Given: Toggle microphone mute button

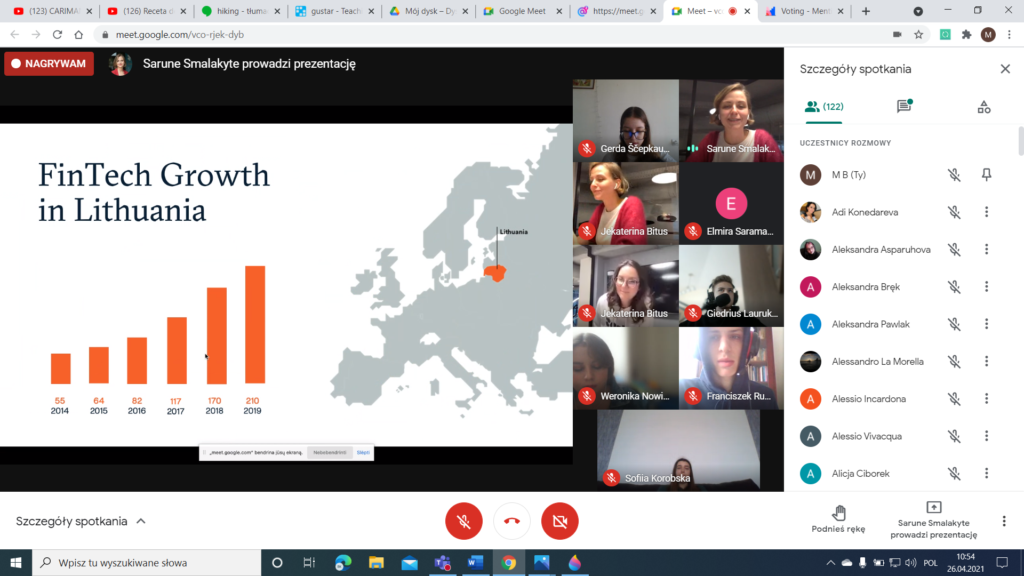Looking at the screenshot, I should [463, 521].
